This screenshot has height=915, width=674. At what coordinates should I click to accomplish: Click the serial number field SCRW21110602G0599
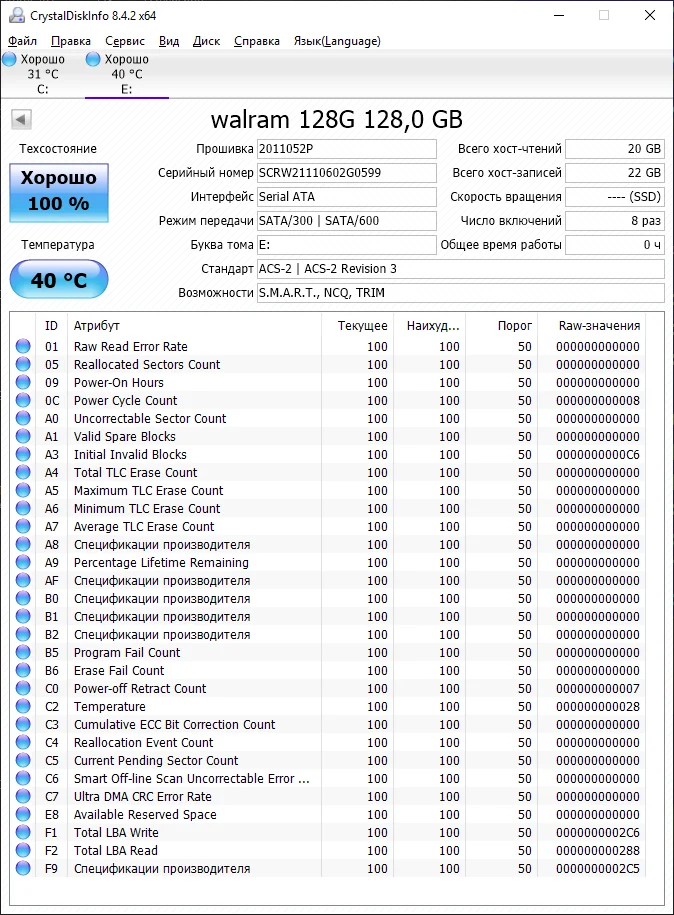click(347, 173)
